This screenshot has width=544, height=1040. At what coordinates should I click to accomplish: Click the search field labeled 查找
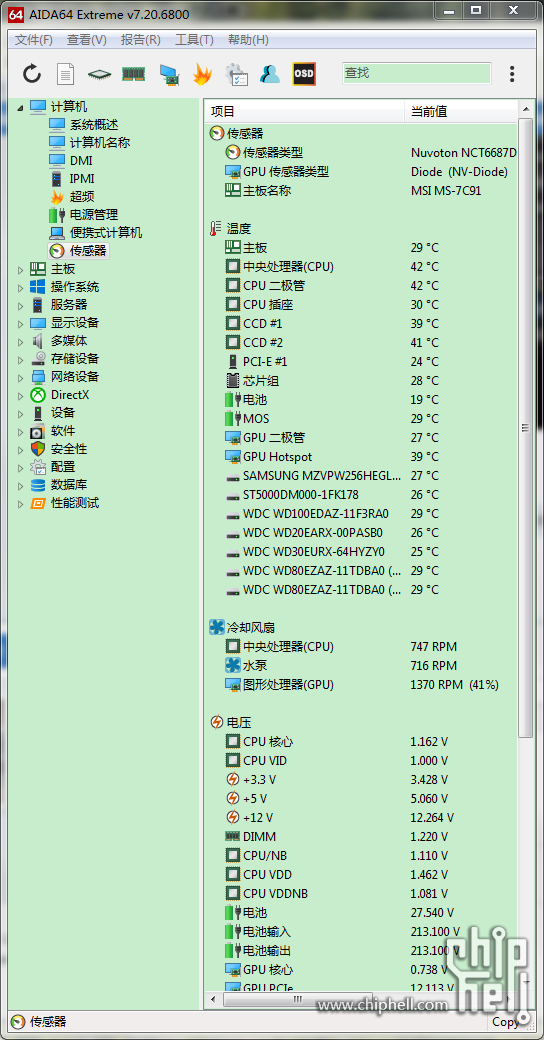pyautogui.click(x=417, y=73)
